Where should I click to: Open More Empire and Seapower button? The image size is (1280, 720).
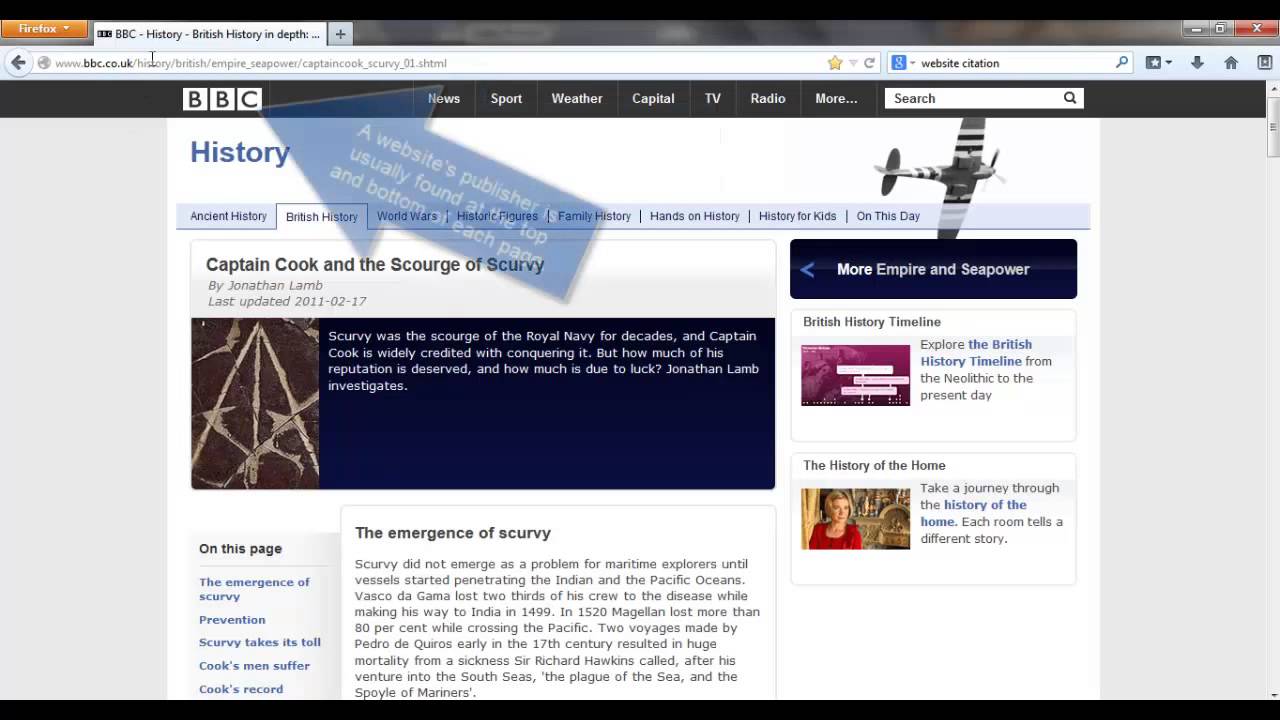coord(933,269)
